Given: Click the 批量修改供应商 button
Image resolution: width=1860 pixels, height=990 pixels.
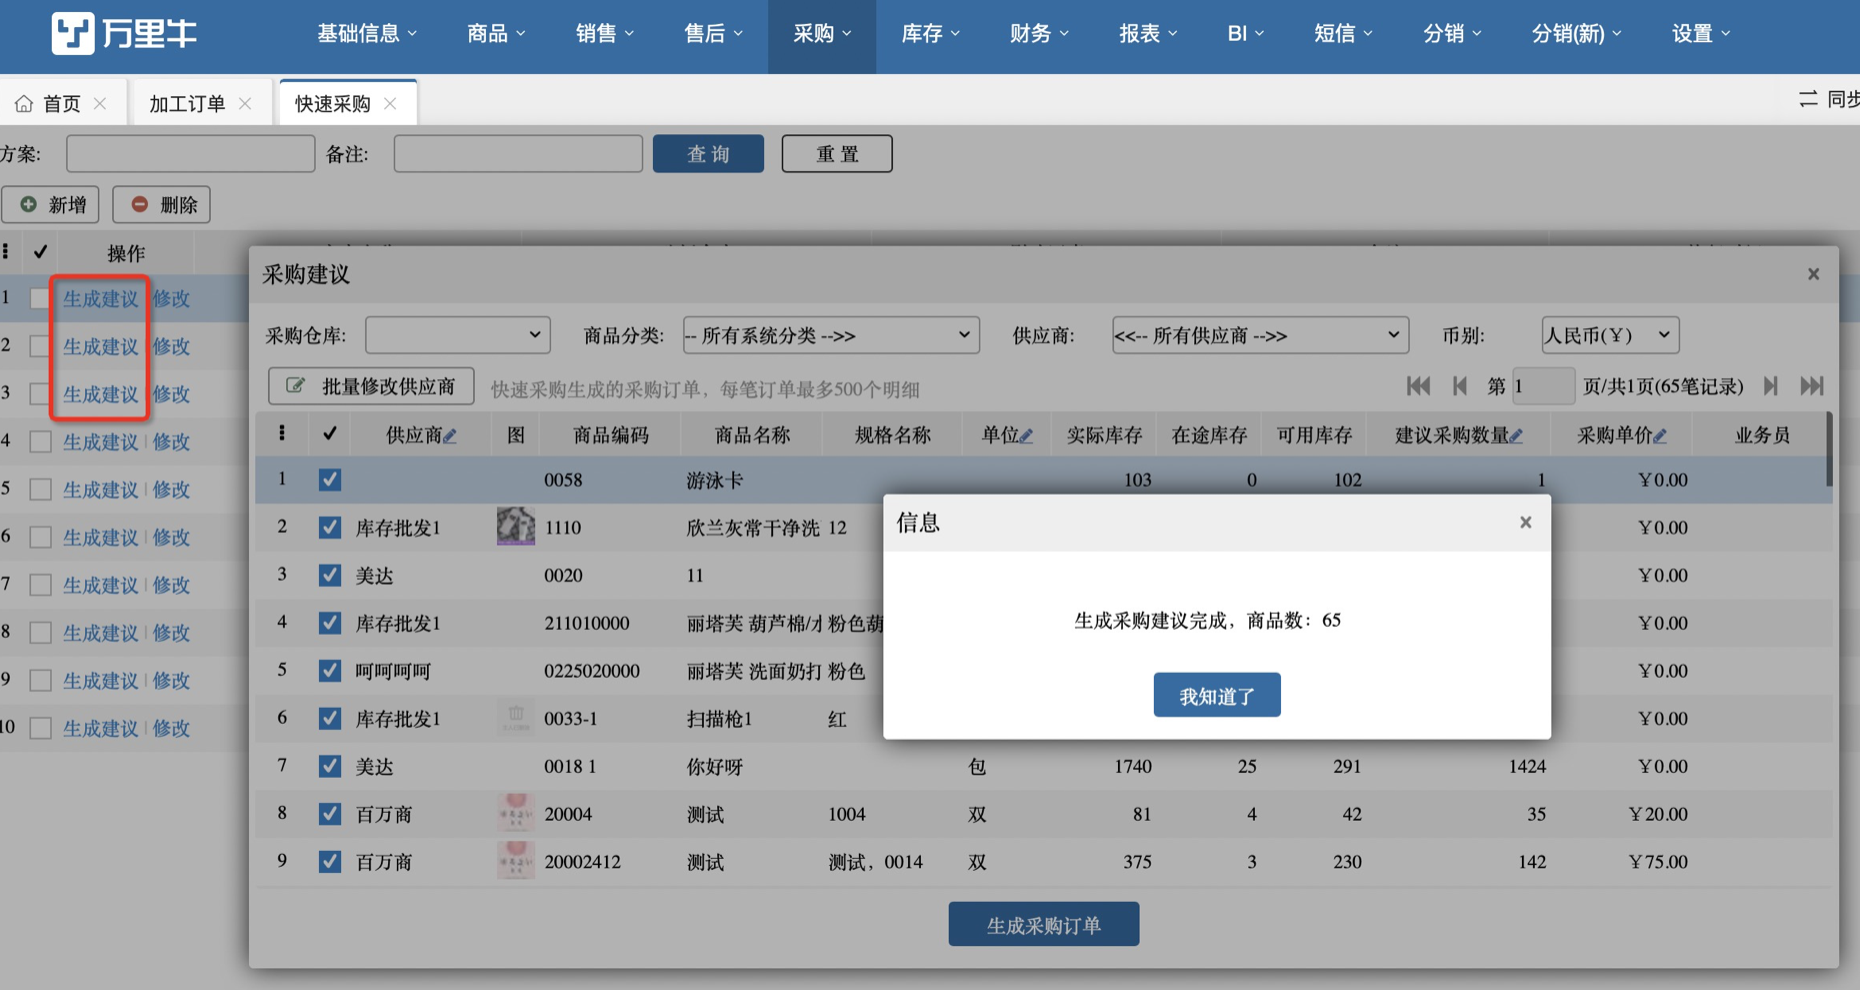Looking at the screenshot, I should coord(371,386).
